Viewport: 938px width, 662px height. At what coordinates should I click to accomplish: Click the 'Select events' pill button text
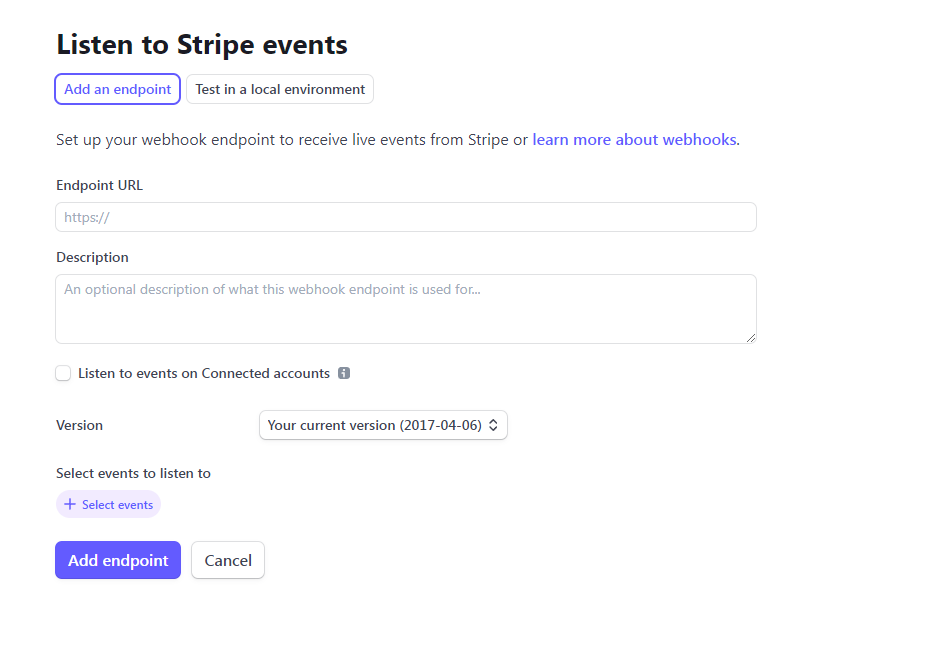click(x=117, y=505)
